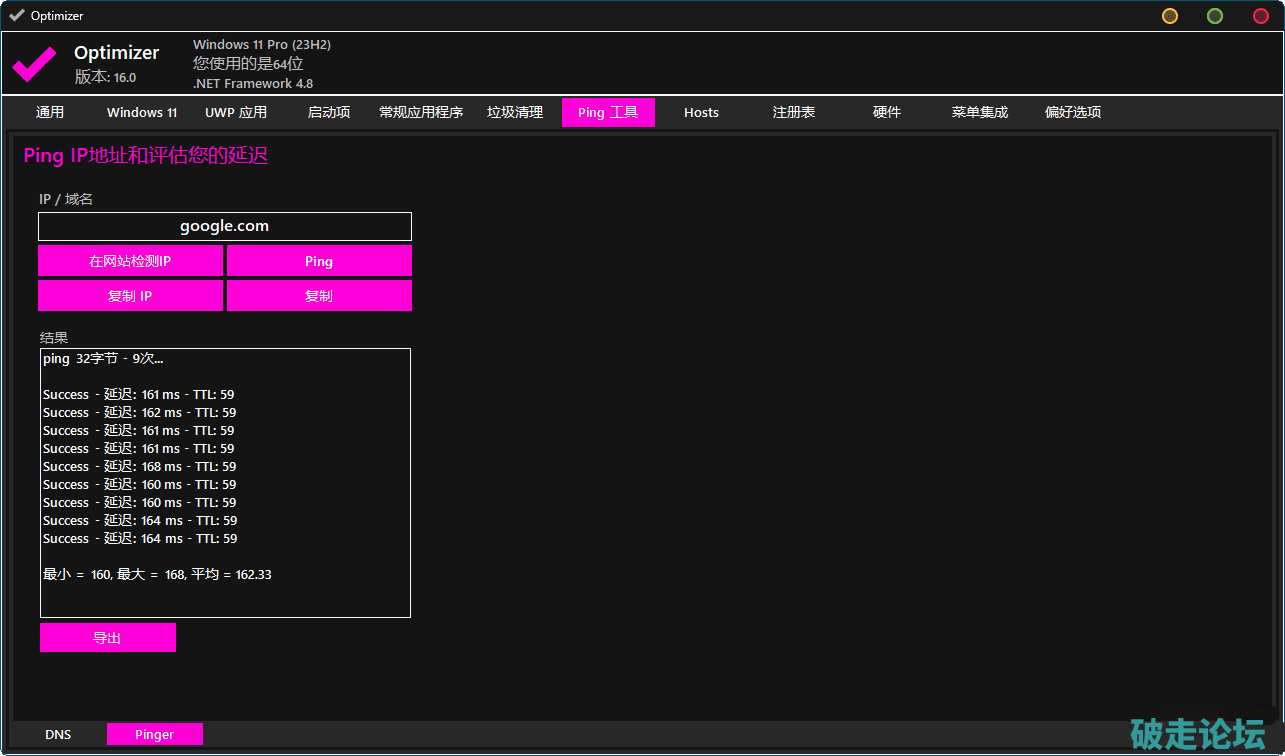This screenshot has height=756, width=1285.
Task: Go to the 偏好选项 tab
Action: pos(1073,112)
